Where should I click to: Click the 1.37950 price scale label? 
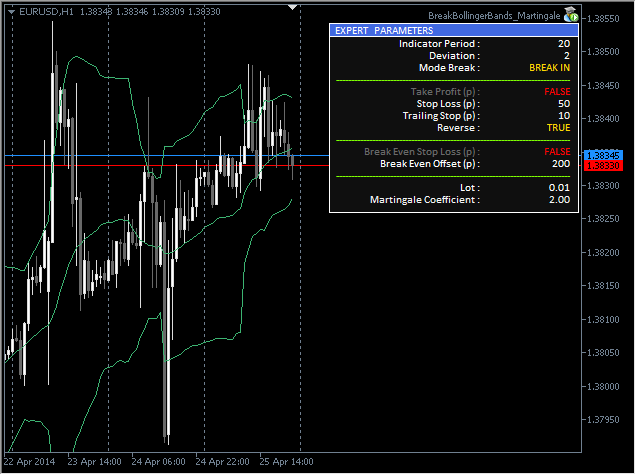click(603, 420)
